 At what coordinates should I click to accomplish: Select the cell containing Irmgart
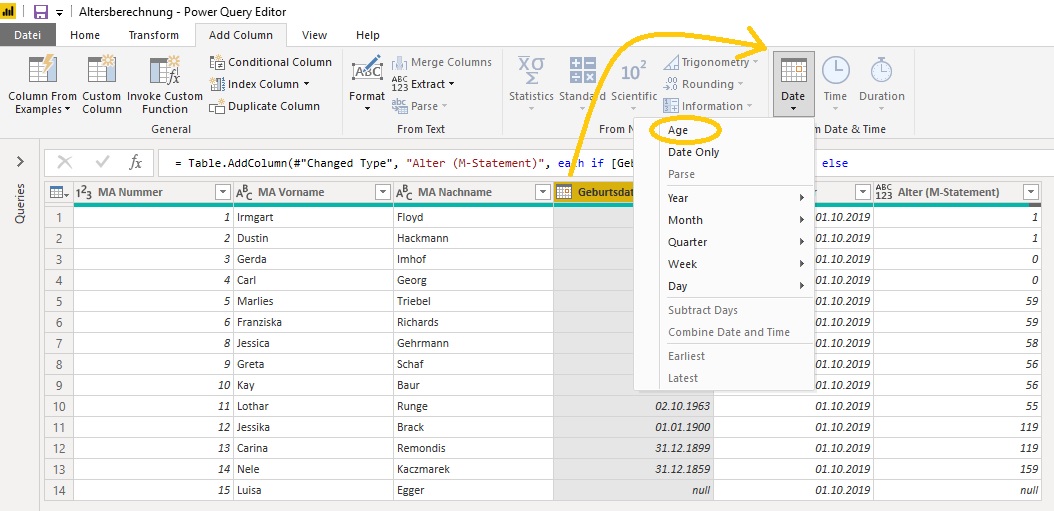(314, 217)
